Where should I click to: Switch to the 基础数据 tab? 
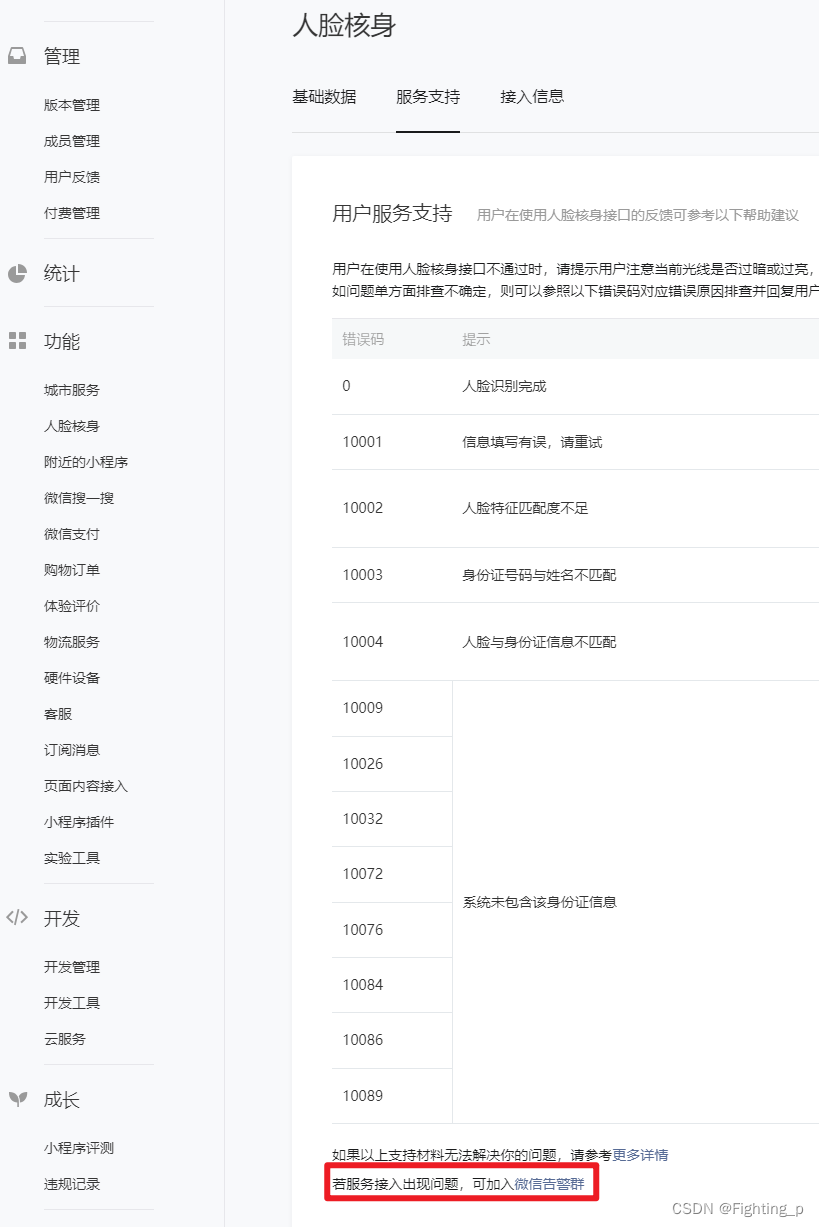tap(324, 97)
